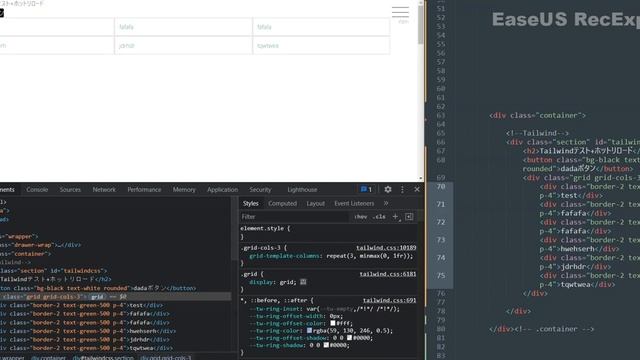
Task: Select the Computed sub-tab
Action: click(x=282, y=203)
